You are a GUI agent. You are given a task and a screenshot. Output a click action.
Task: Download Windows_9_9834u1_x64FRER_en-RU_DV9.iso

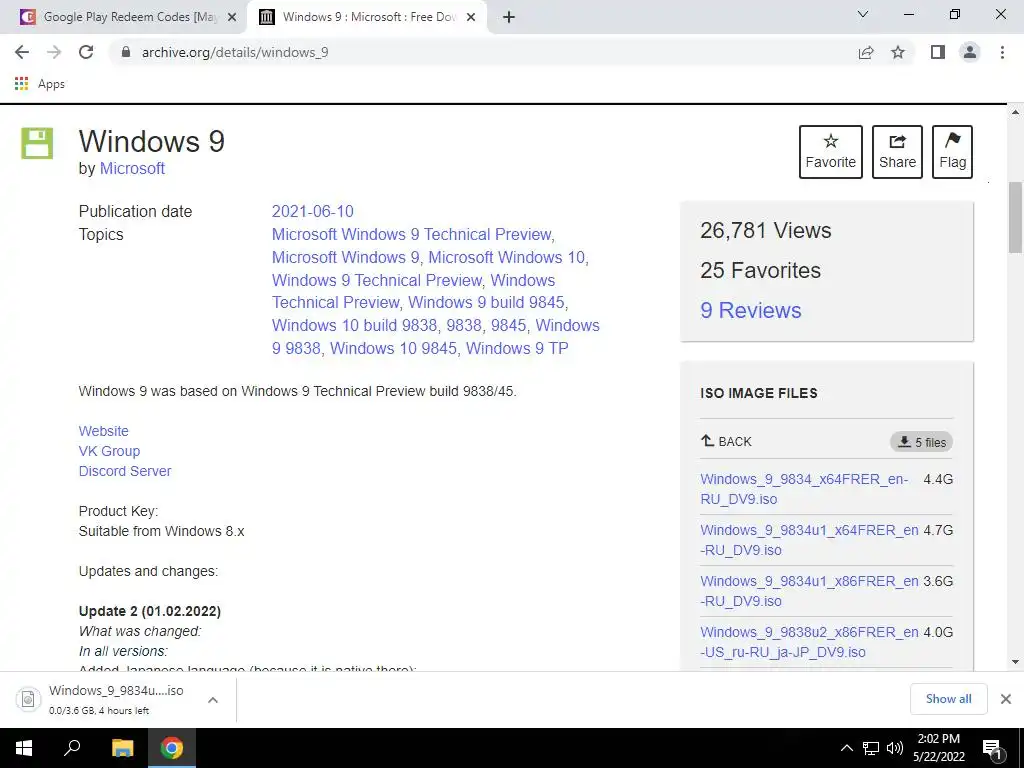tap(809, 540)
